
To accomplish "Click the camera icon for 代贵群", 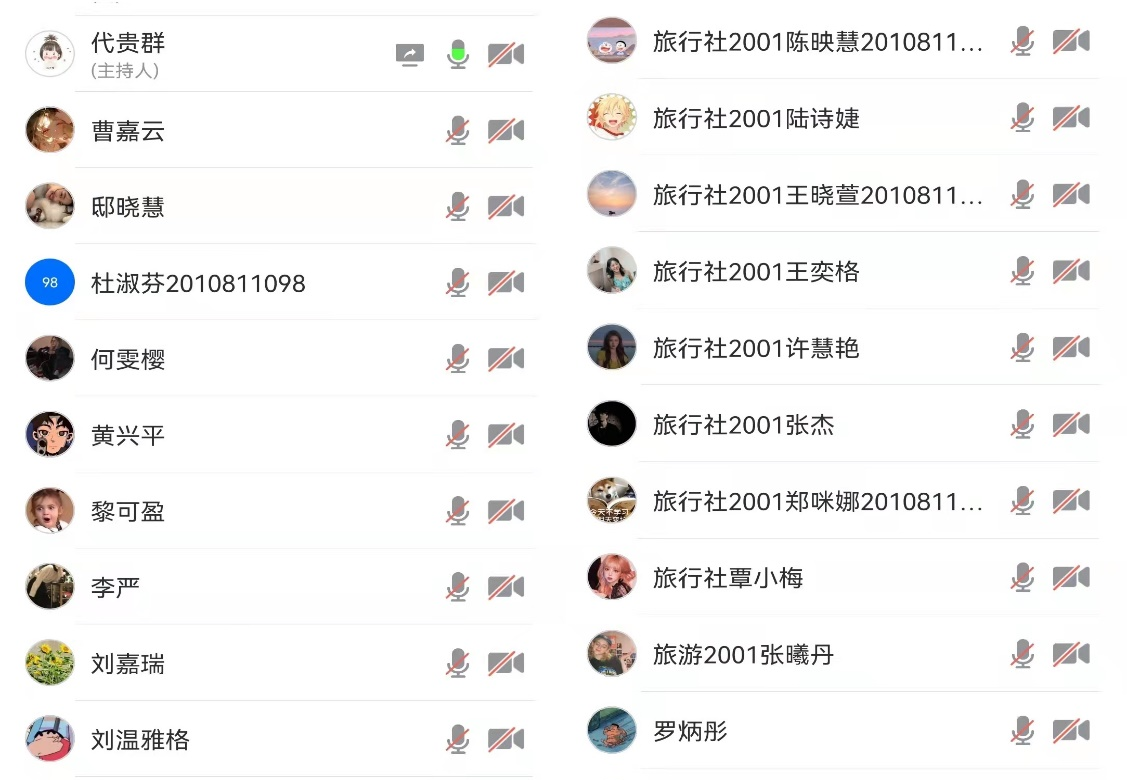I will tap(506, 55).
